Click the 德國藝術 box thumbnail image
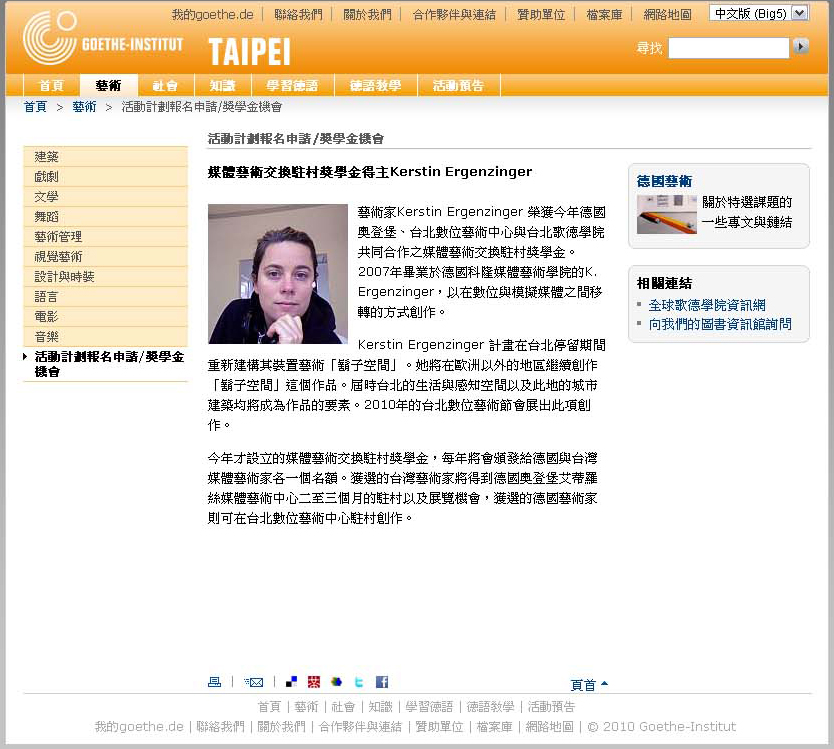Screen dimensions: 834x749 (666, 214)
